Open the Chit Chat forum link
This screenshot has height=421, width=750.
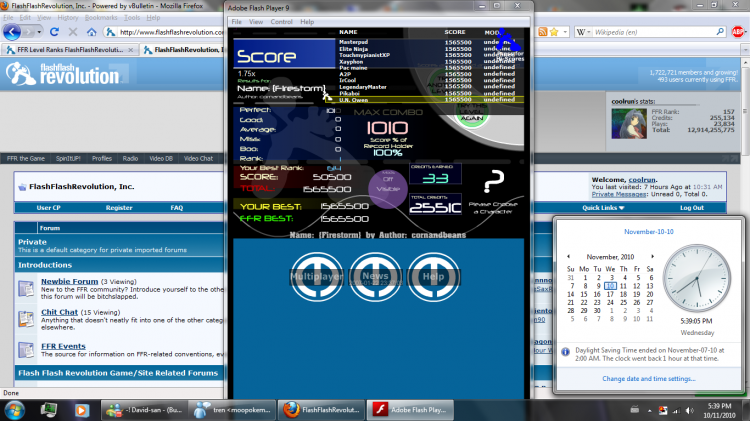coord(59,312)
